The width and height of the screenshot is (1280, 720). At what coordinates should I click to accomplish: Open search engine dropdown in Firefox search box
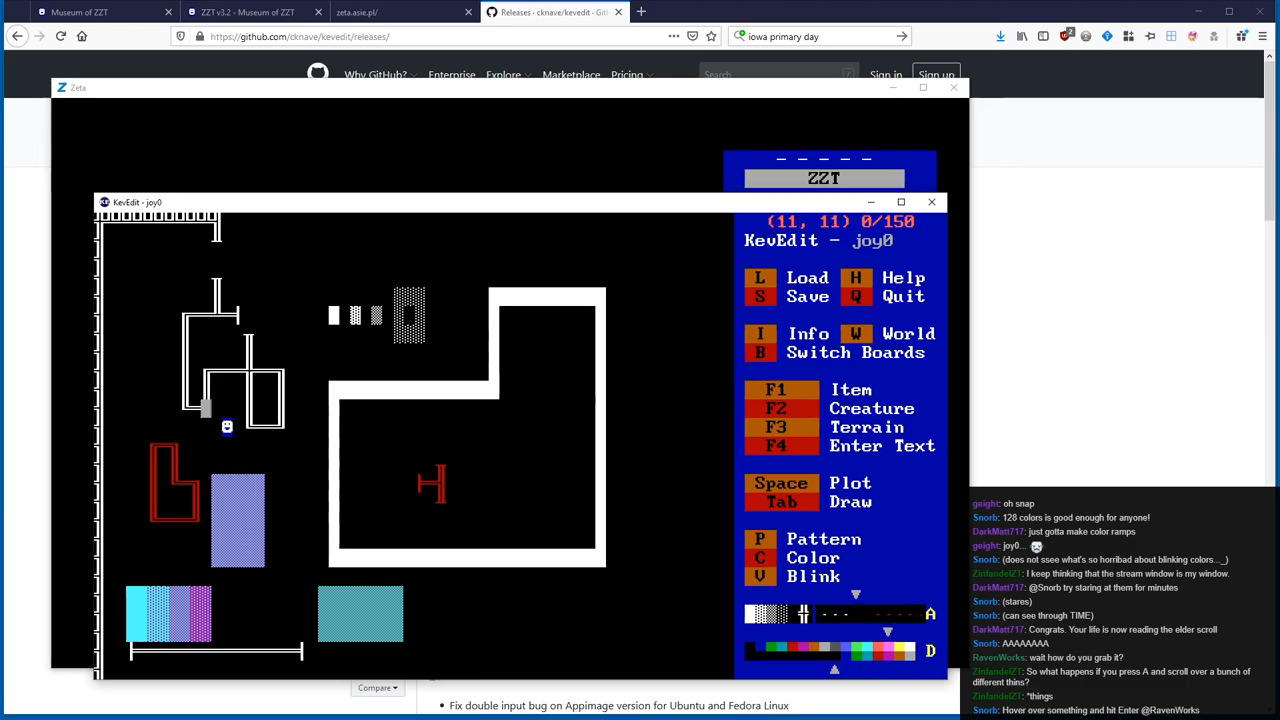pos(740,36)
